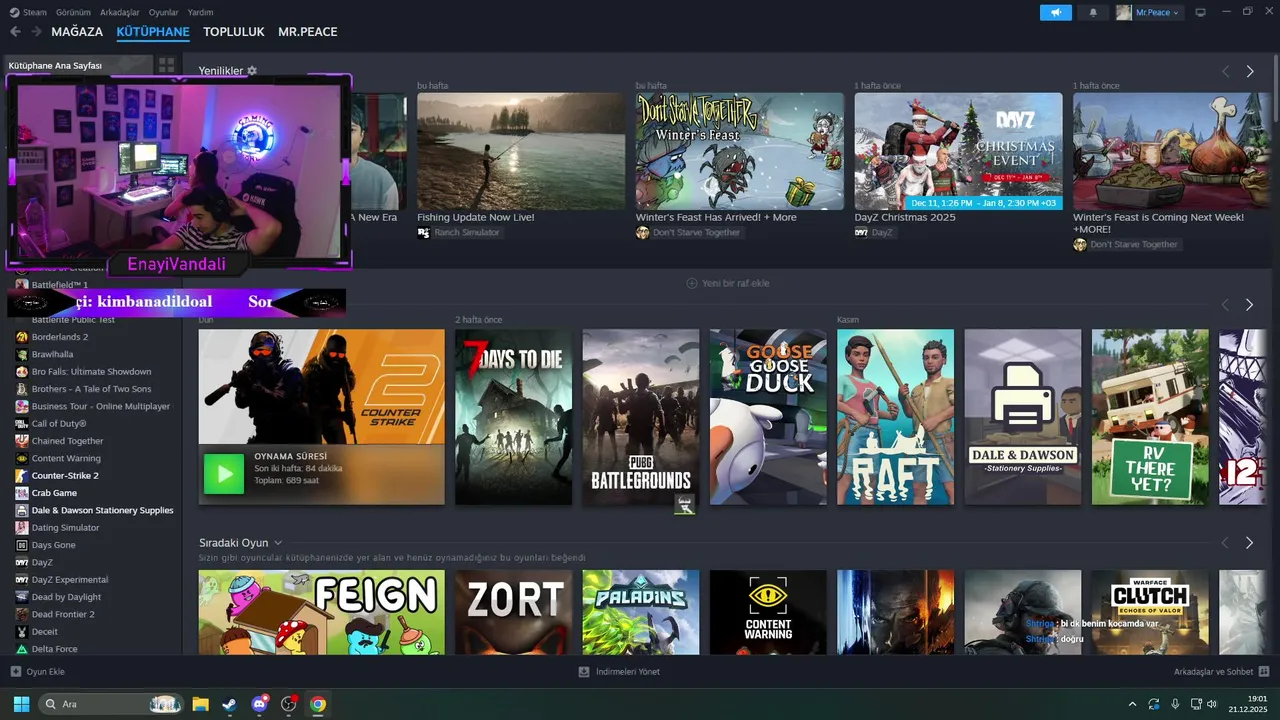The width and height of the screenshot is (1280, 720).
Task: Open the Mr.Peace account dropdown
Action: pyautogui.click(x=1158, y=13)
